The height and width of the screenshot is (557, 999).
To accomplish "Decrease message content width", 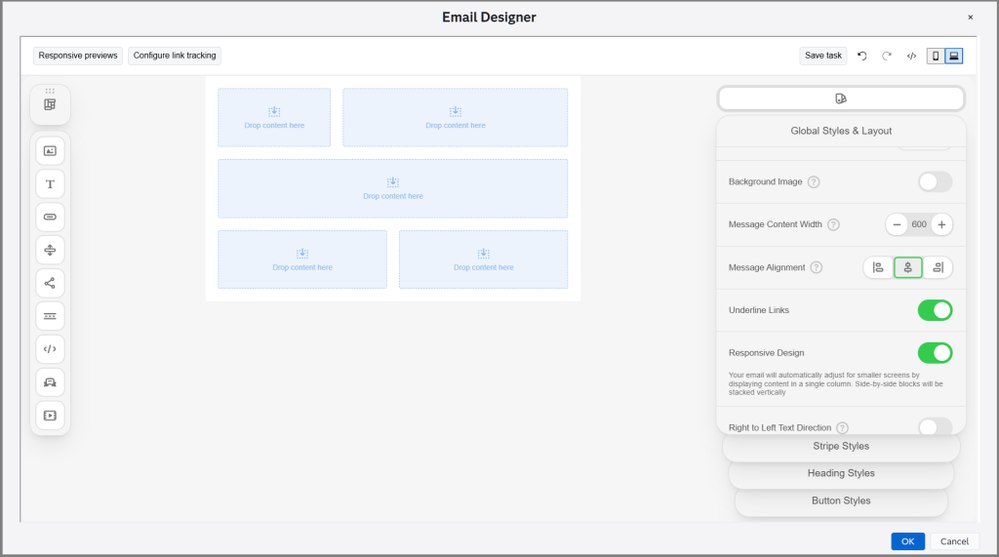I will tap(896, 224).
